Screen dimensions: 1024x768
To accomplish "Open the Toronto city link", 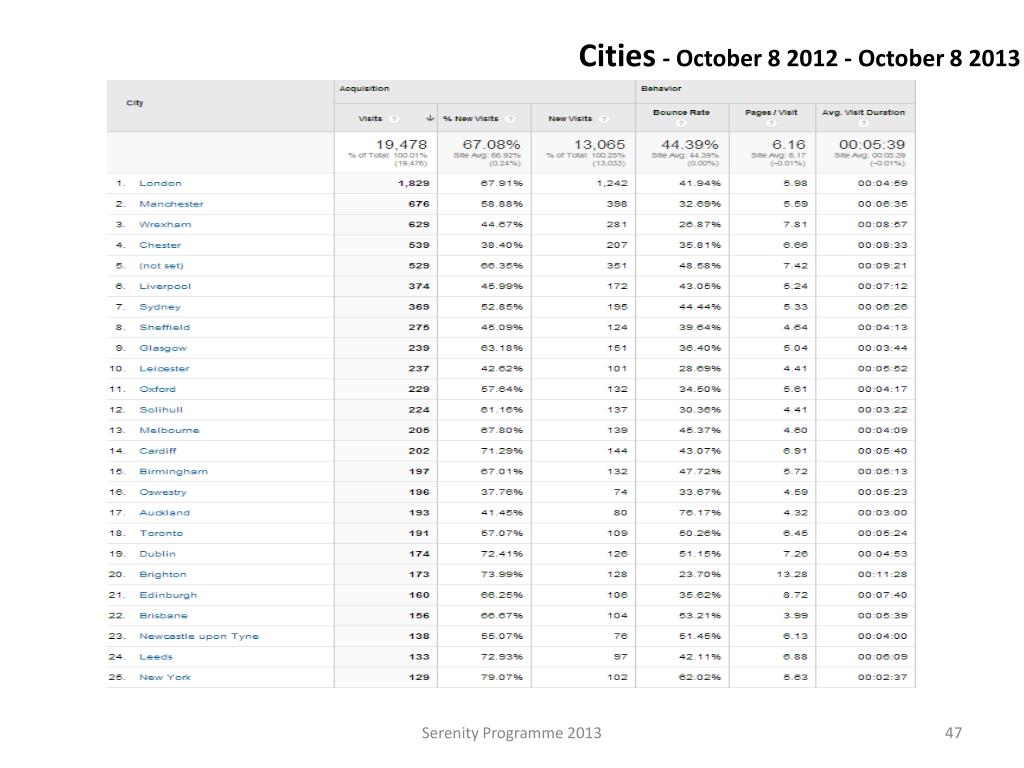I will (161, 533).
